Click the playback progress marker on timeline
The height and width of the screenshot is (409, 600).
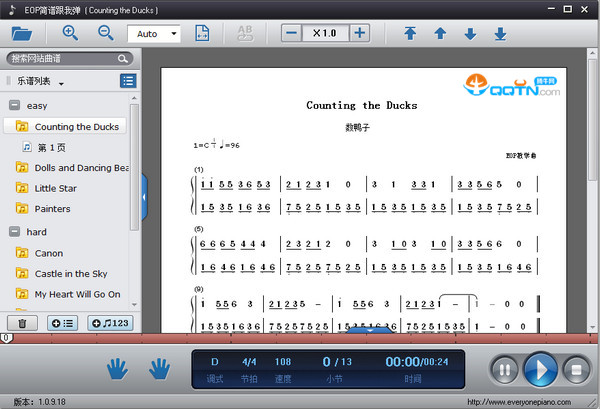tap(6, 339)
